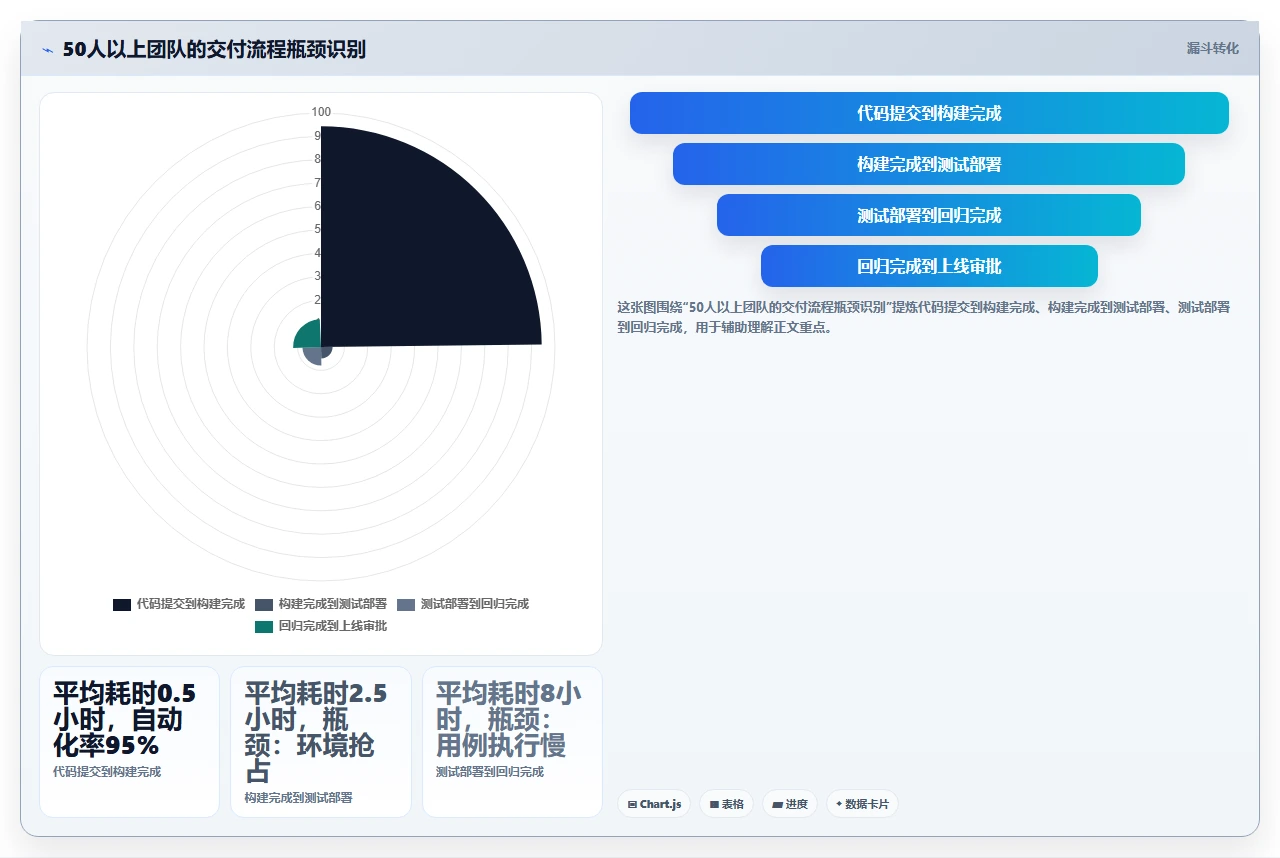Image resolution: width=1280 pixels, height=858 pixels.
Task: Click the 数据卡片 tag
Action: pyautogui.click(x=862, y=804)
